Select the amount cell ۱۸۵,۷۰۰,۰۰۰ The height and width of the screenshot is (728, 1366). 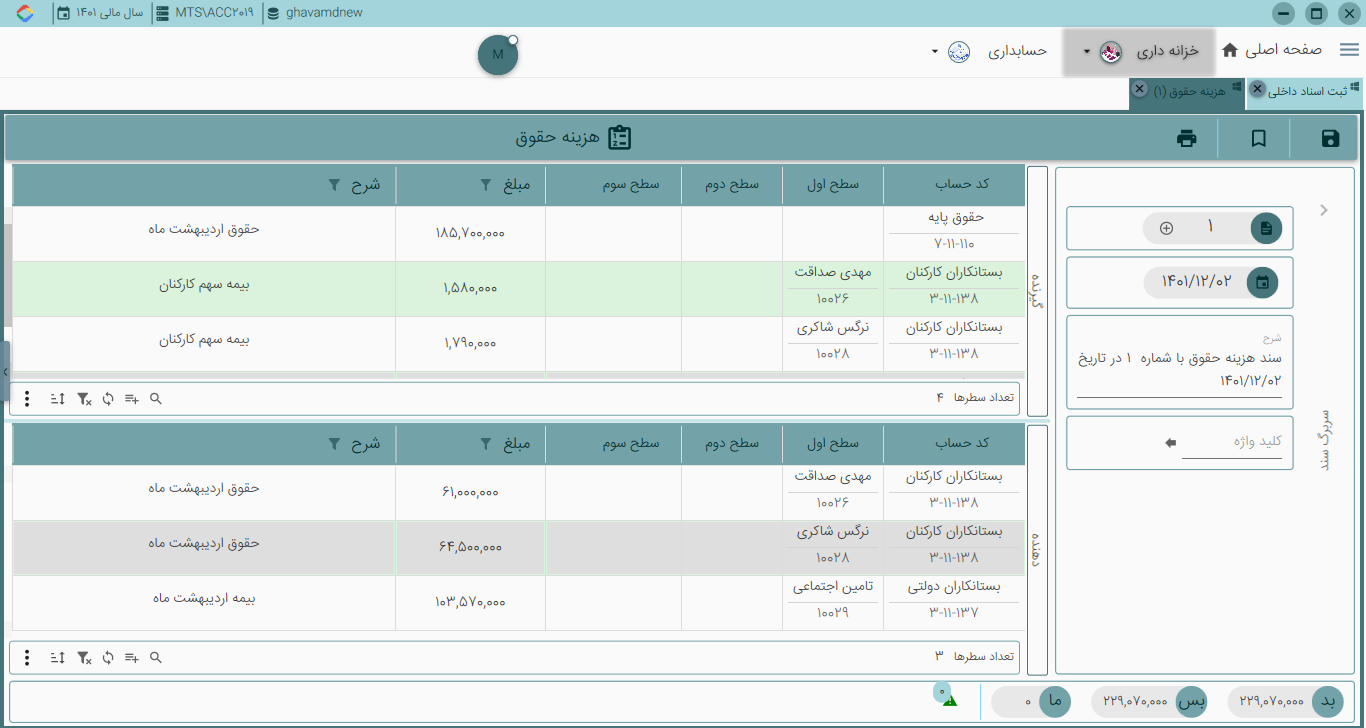(x=470, y=232)
